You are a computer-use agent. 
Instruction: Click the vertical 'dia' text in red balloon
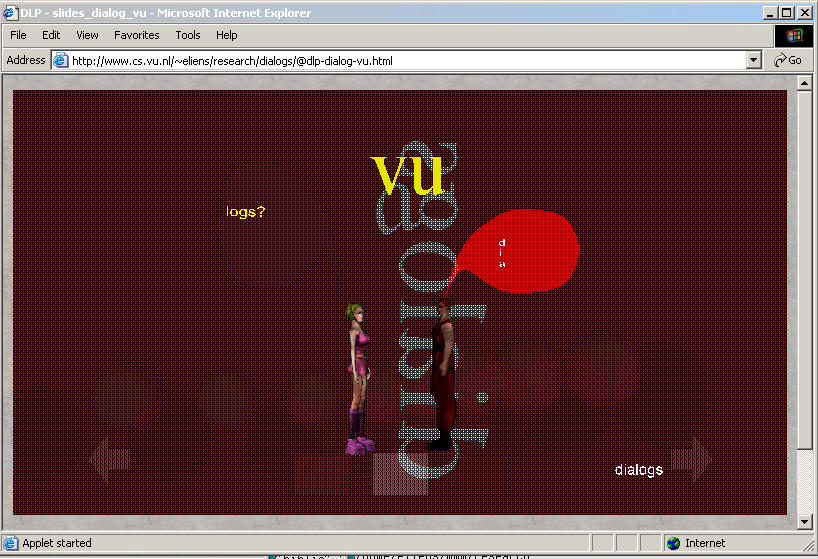pyautogui.click(x=502, y=253)
